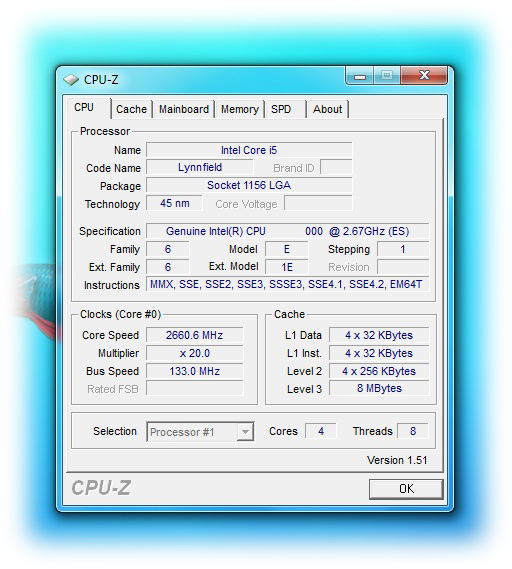Click the Threads count field
Image resolution: width=512 pixels, height=569 pixels.
pos(413,431)
